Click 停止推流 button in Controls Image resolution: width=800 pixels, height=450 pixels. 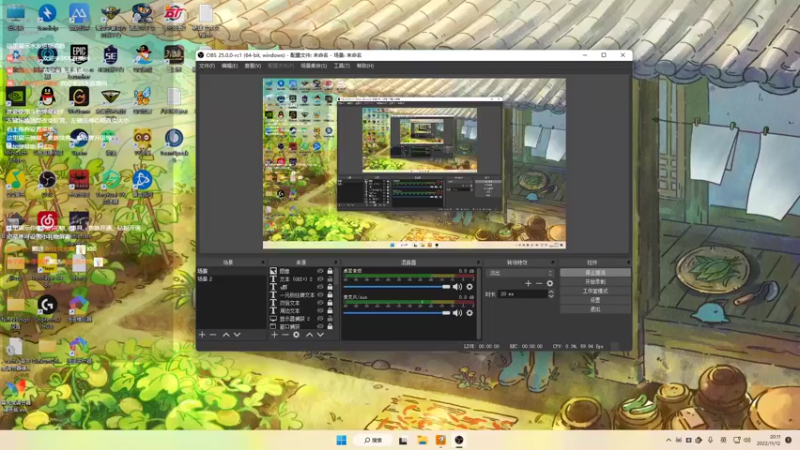tap(595, 272)
